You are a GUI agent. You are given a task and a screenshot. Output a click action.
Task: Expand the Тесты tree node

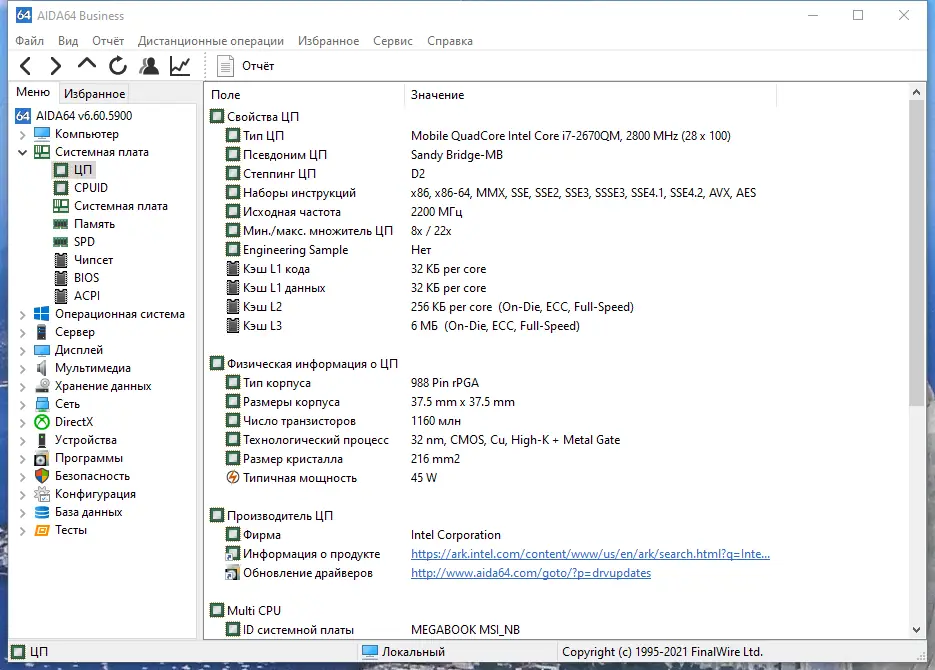[x=23, y=531]
